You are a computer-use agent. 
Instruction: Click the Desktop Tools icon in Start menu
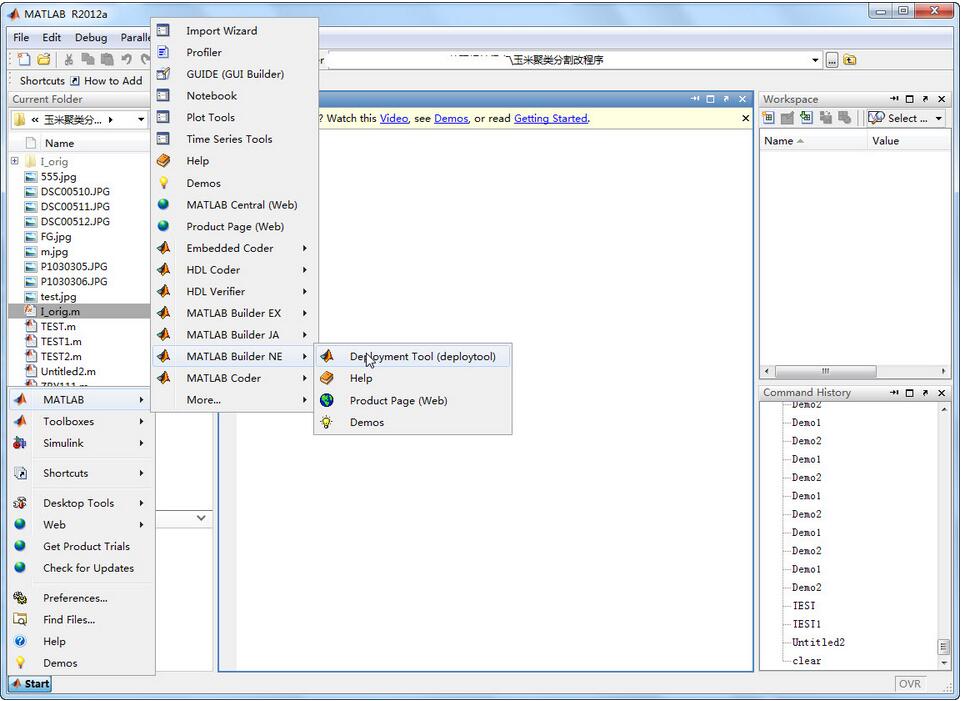coord(20,502)
